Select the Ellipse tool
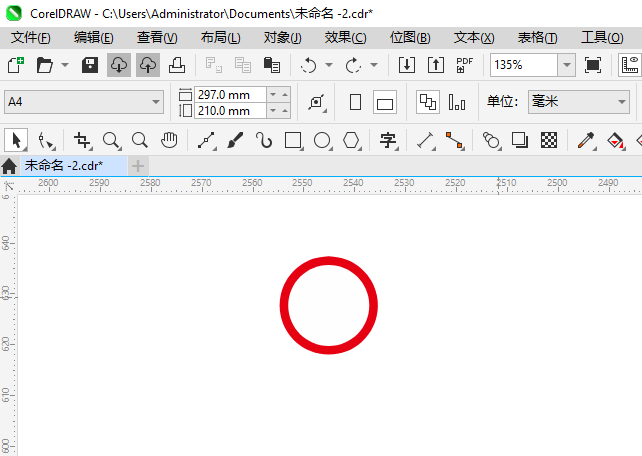Image resolution: width=642 pixels, height=456 pixels. click(322, 140)
